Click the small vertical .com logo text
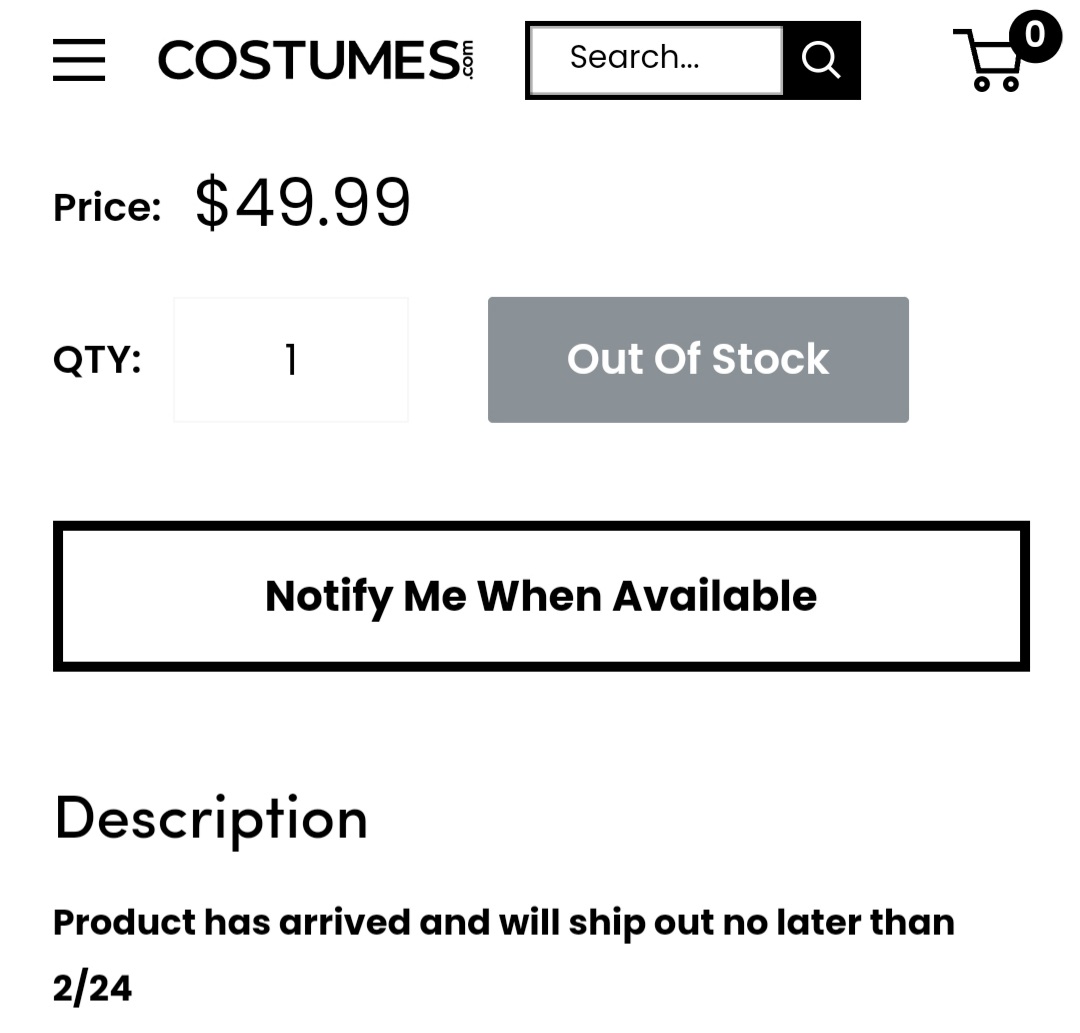 [x=468, y=60]
